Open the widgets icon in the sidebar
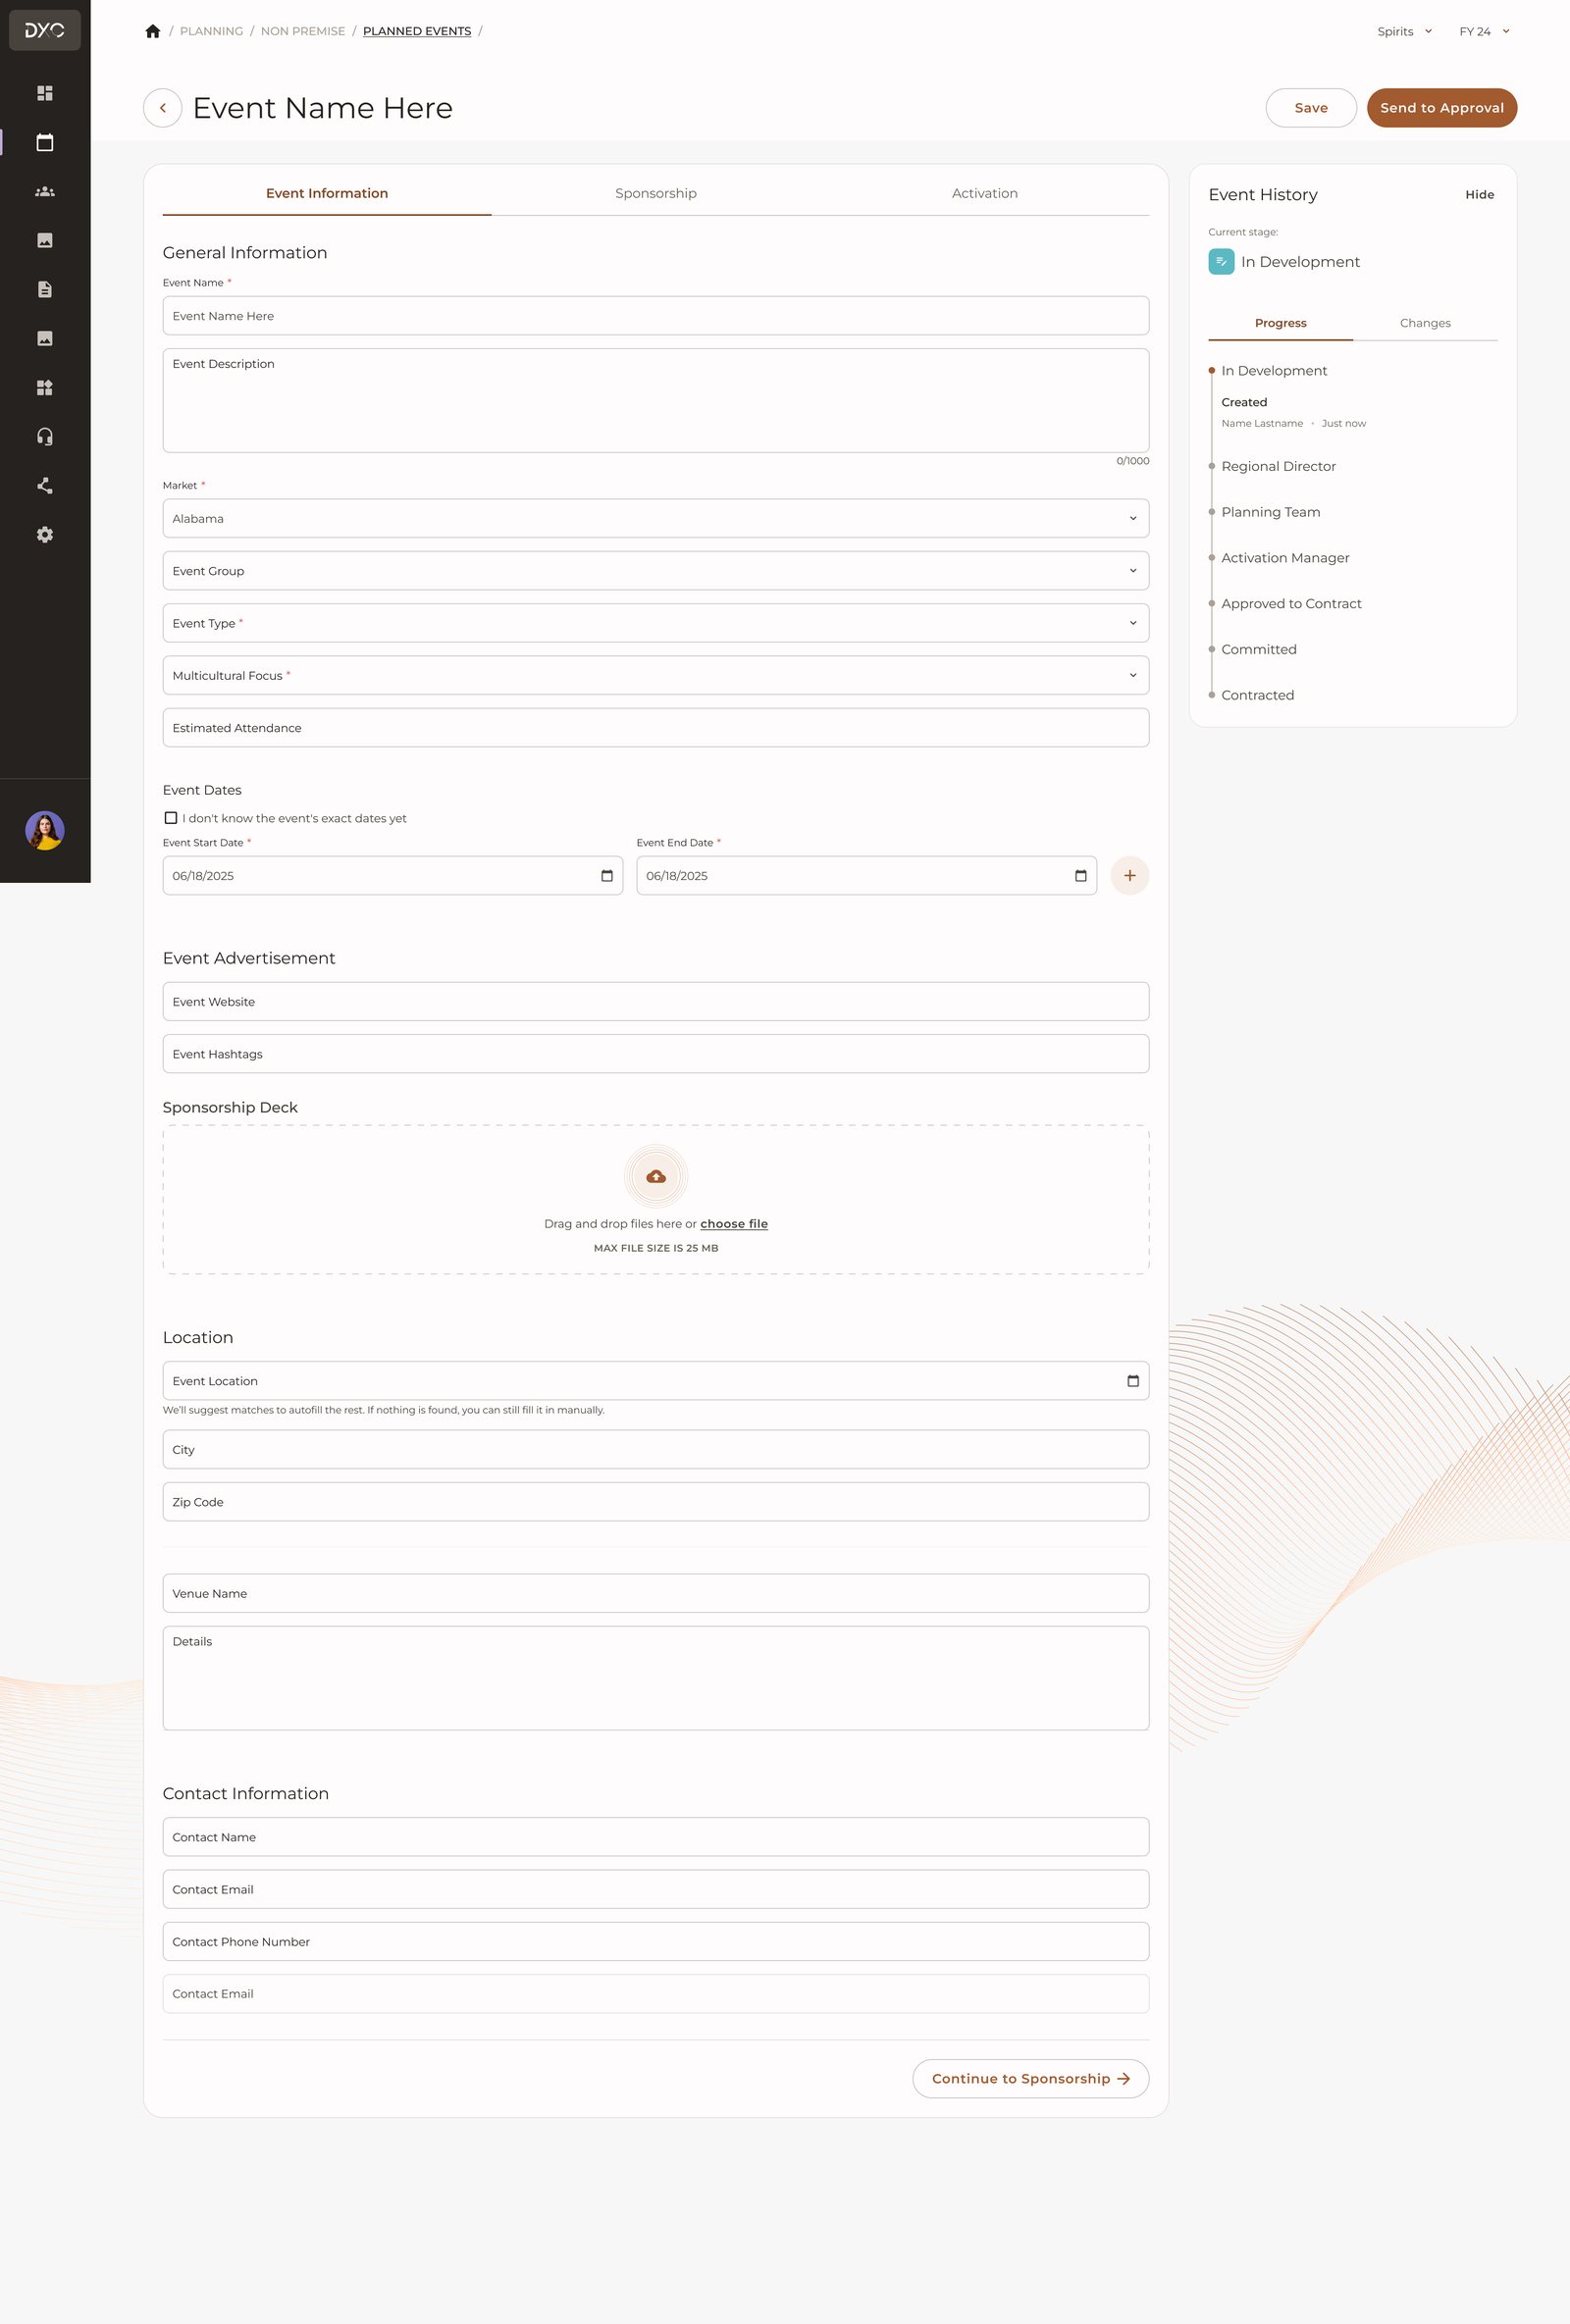Viewport: 1570px width, 2324px height. 45,387
